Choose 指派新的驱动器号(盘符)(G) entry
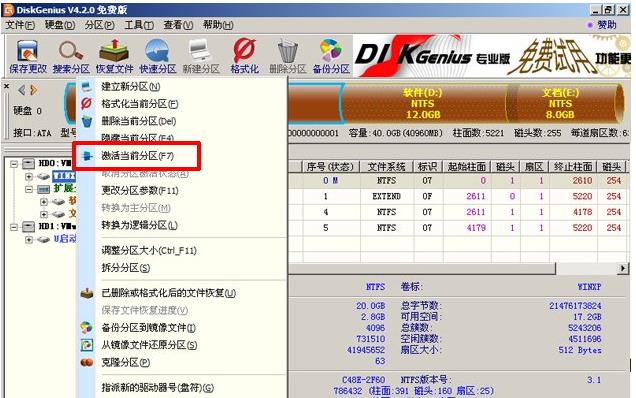 (x=183, y=387)
